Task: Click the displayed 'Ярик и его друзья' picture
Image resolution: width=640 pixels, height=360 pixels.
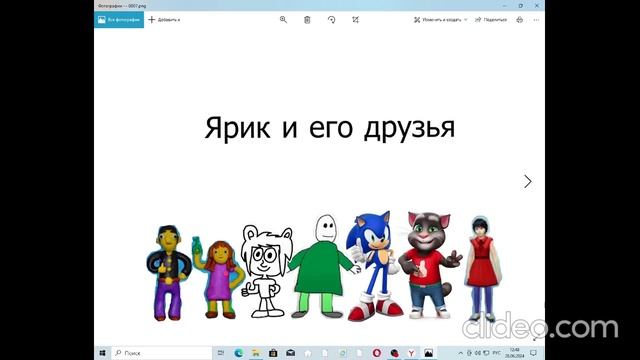Action: pos(320,187)
